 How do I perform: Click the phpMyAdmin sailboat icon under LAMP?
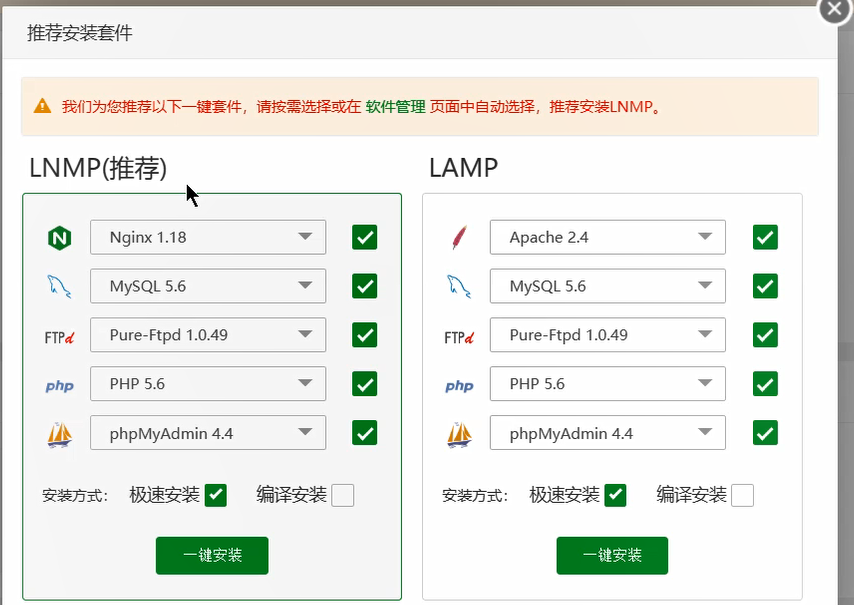459,433
